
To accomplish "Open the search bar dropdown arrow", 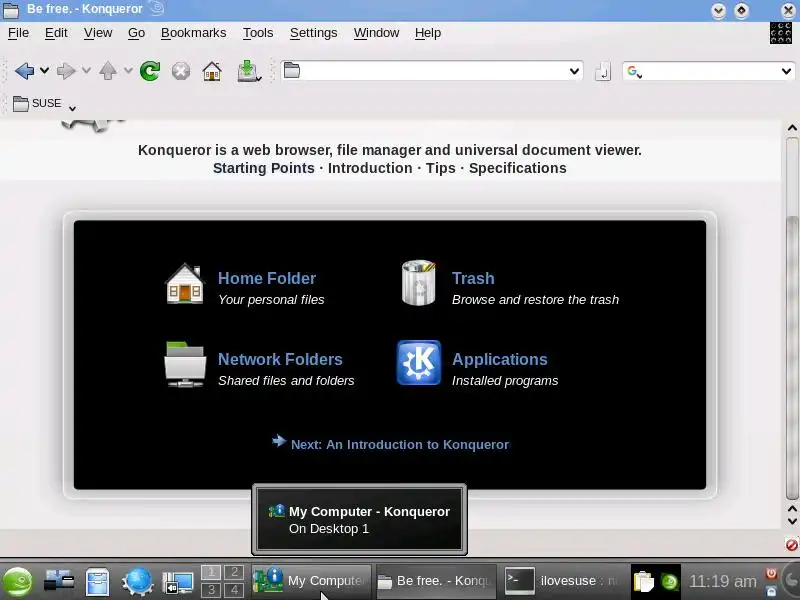I will pyautogui.click(x=786, y=71).
